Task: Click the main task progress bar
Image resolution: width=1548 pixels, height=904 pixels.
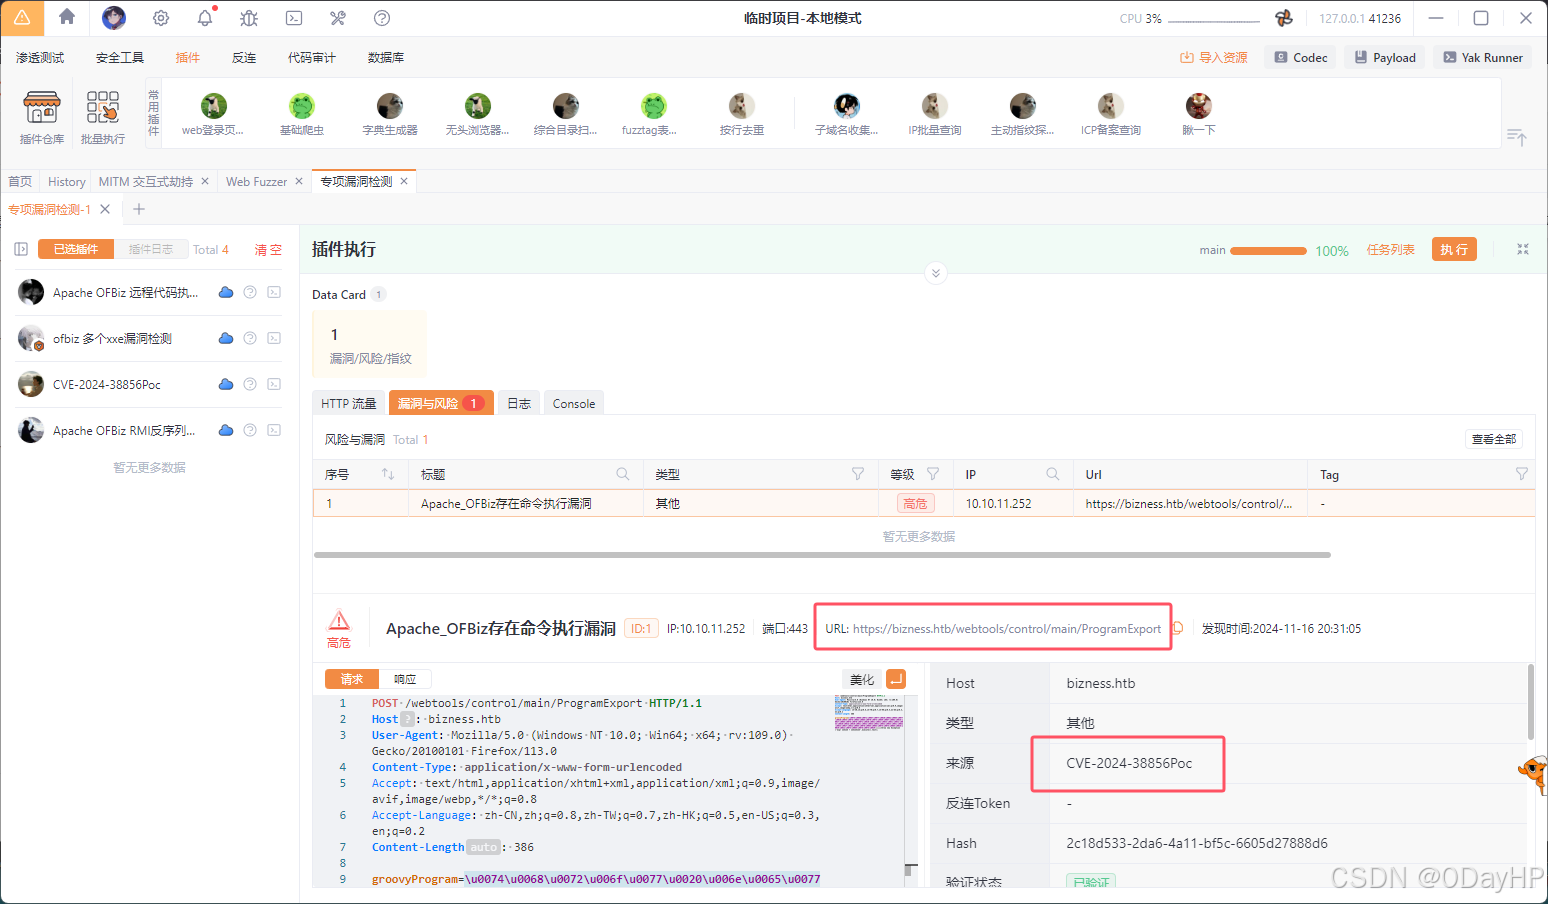Action: point(1271,250)
